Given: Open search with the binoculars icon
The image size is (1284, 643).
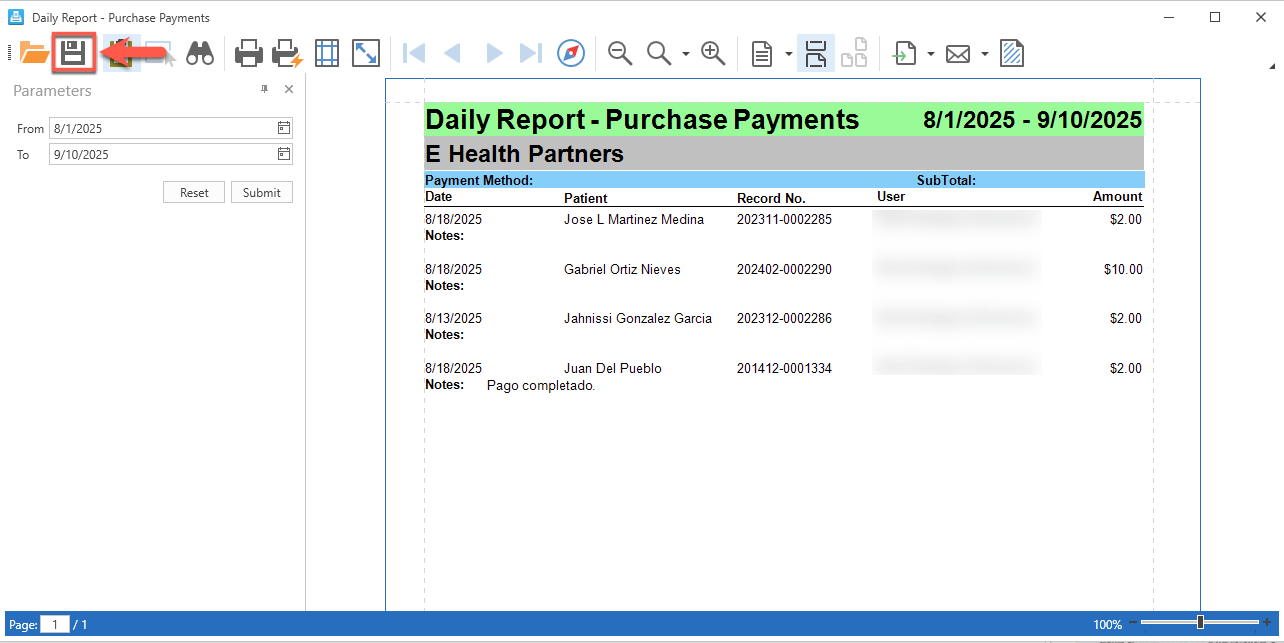Looking at the screenshot, I should [x=200, y=53].
